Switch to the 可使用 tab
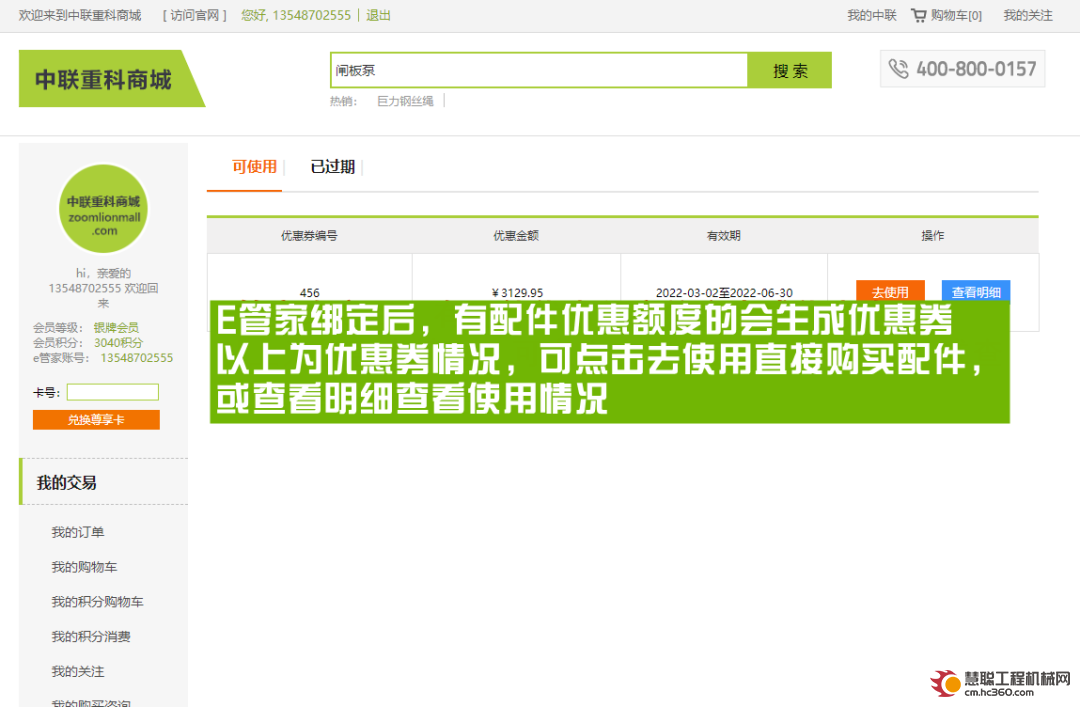Image resolution: width=1080 pixels, height=707 pixels. [254, 167]
